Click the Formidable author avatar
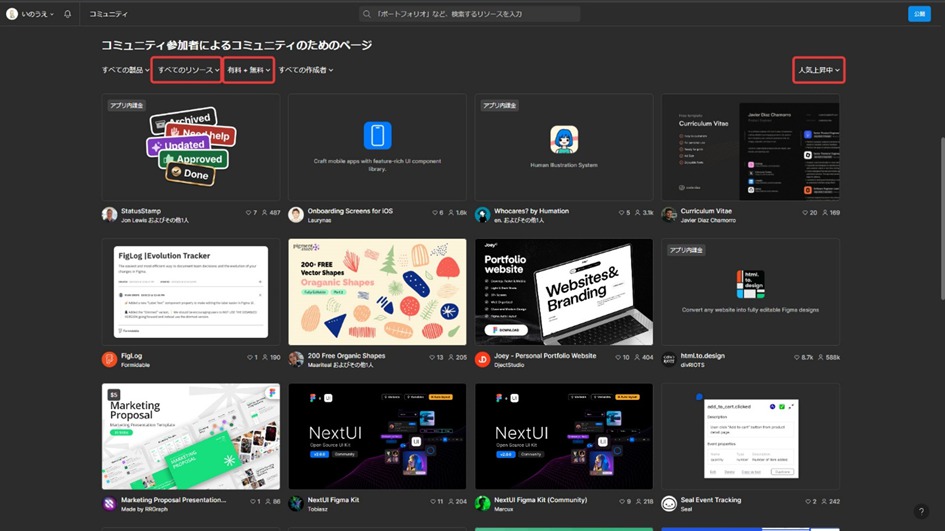The height and width of the screenshot is (531, 945). pyautogui.click(x=109, y=359)
